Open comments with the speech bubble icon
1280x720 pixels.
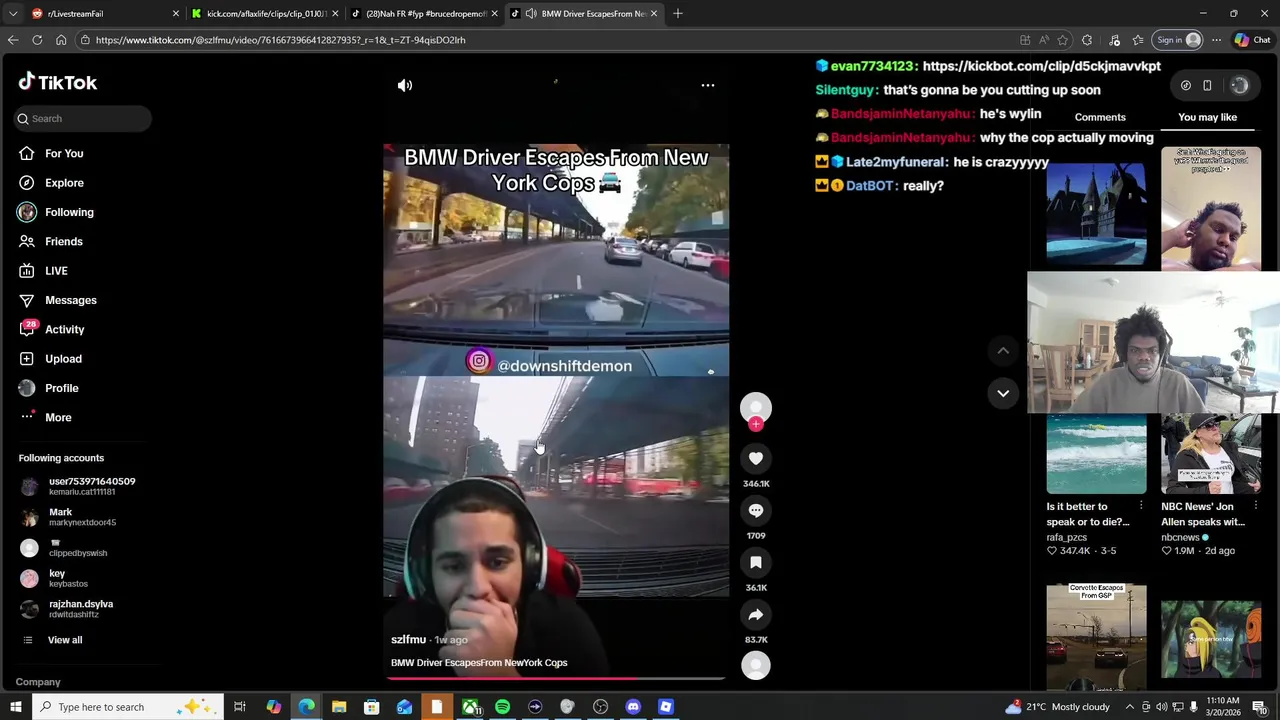(756, 510)
